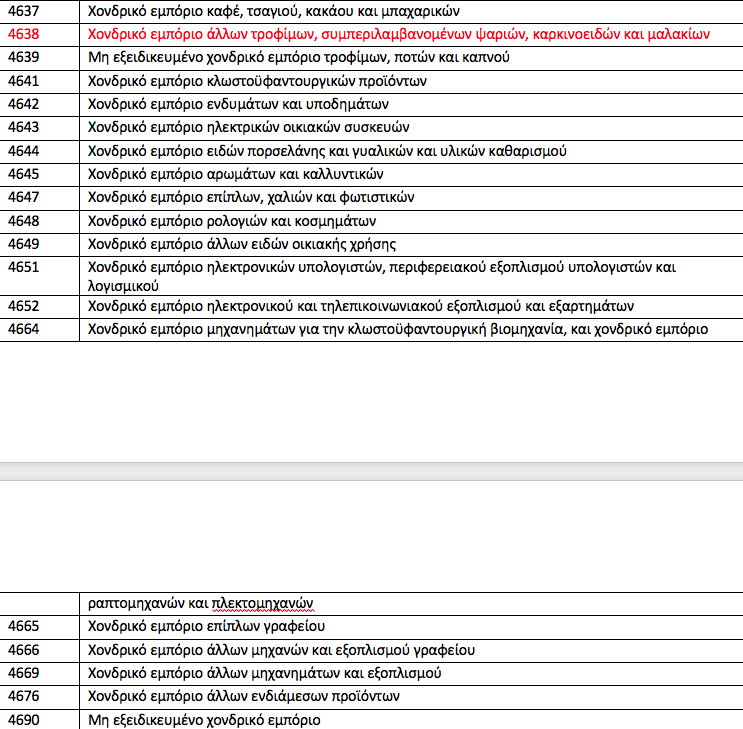Select the row text about 'ειδών πορσελάνης και γυαλικών'
This screenshot has width=743, height=729.
327,151
